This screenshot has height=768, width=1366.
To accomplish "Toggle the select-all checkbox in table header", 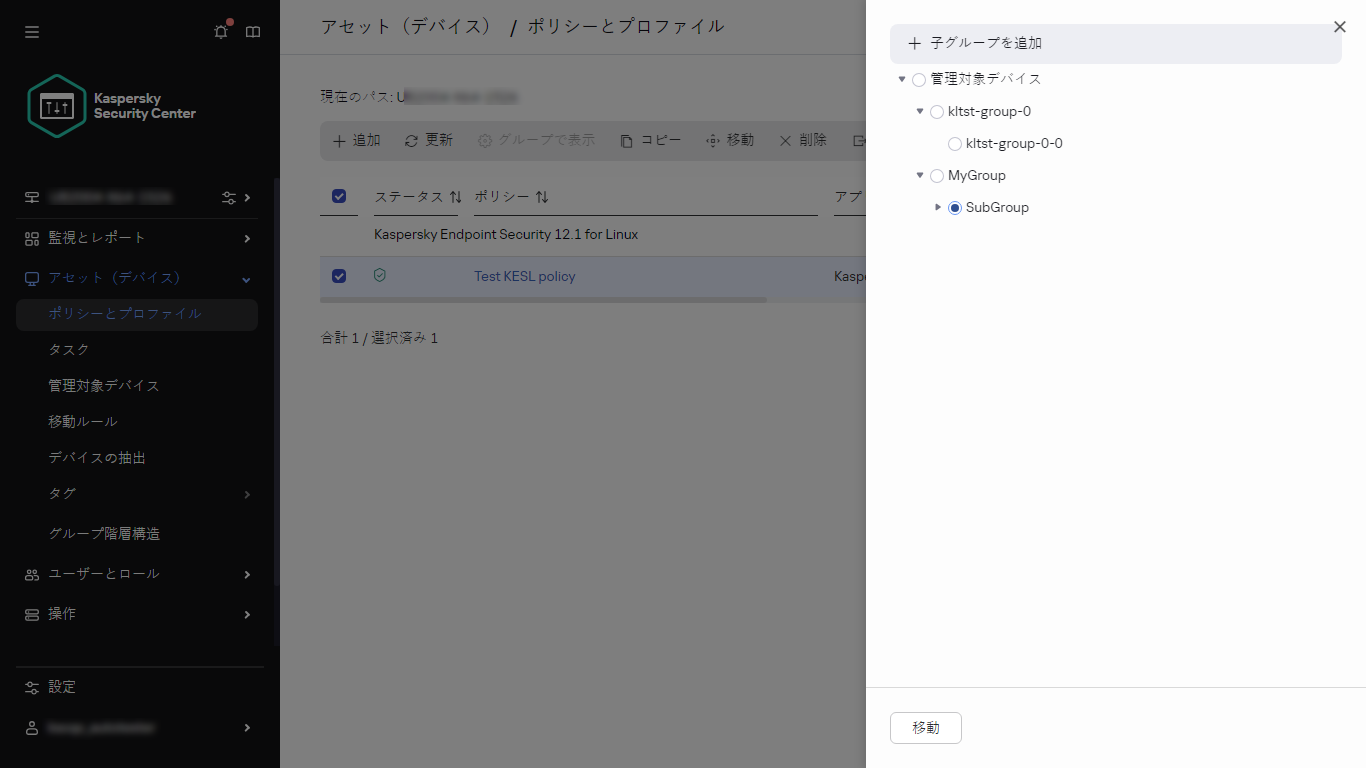I will tap(339, 196).
